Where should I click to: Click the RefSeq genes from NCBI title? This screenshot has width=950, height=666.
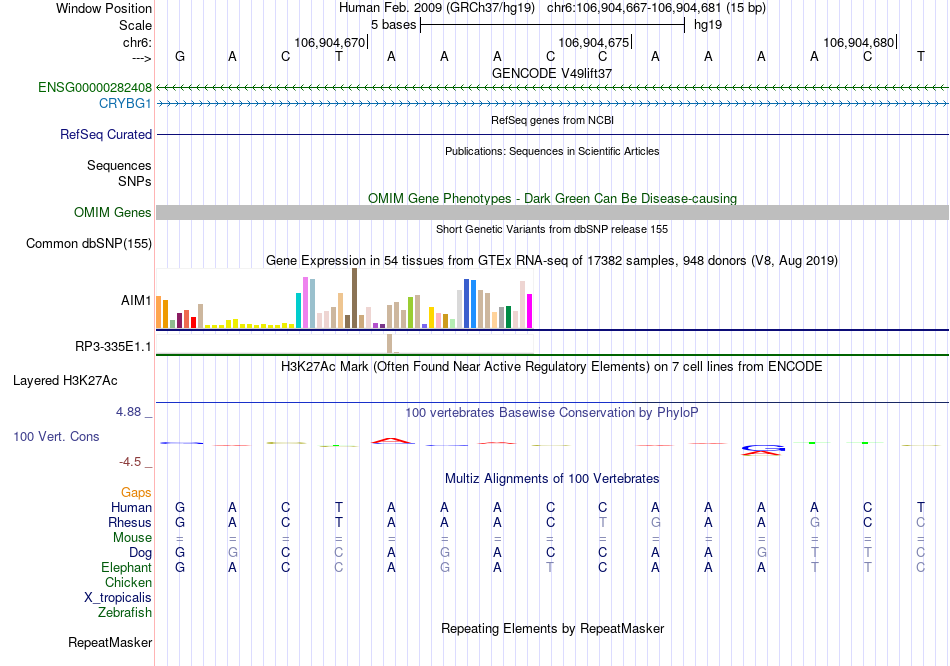click(x=552, y=120)
